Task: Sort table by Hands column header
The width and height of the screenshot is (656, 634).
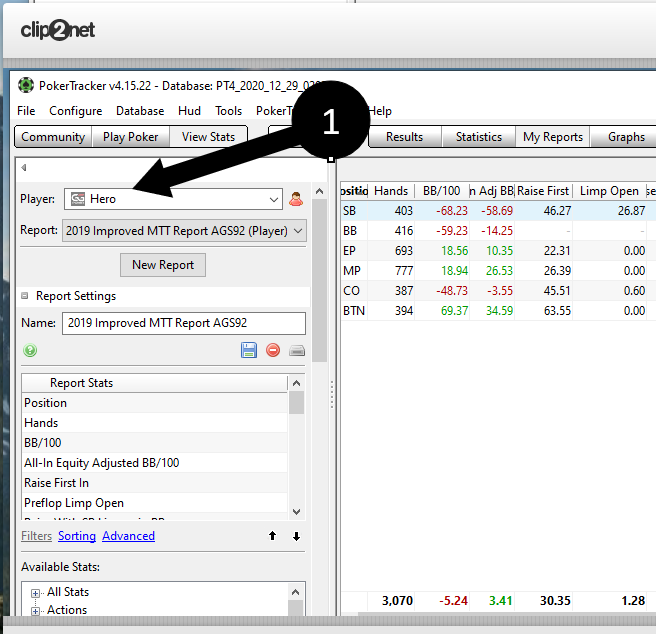Action: pyautogui.click(x=391, y=191)
